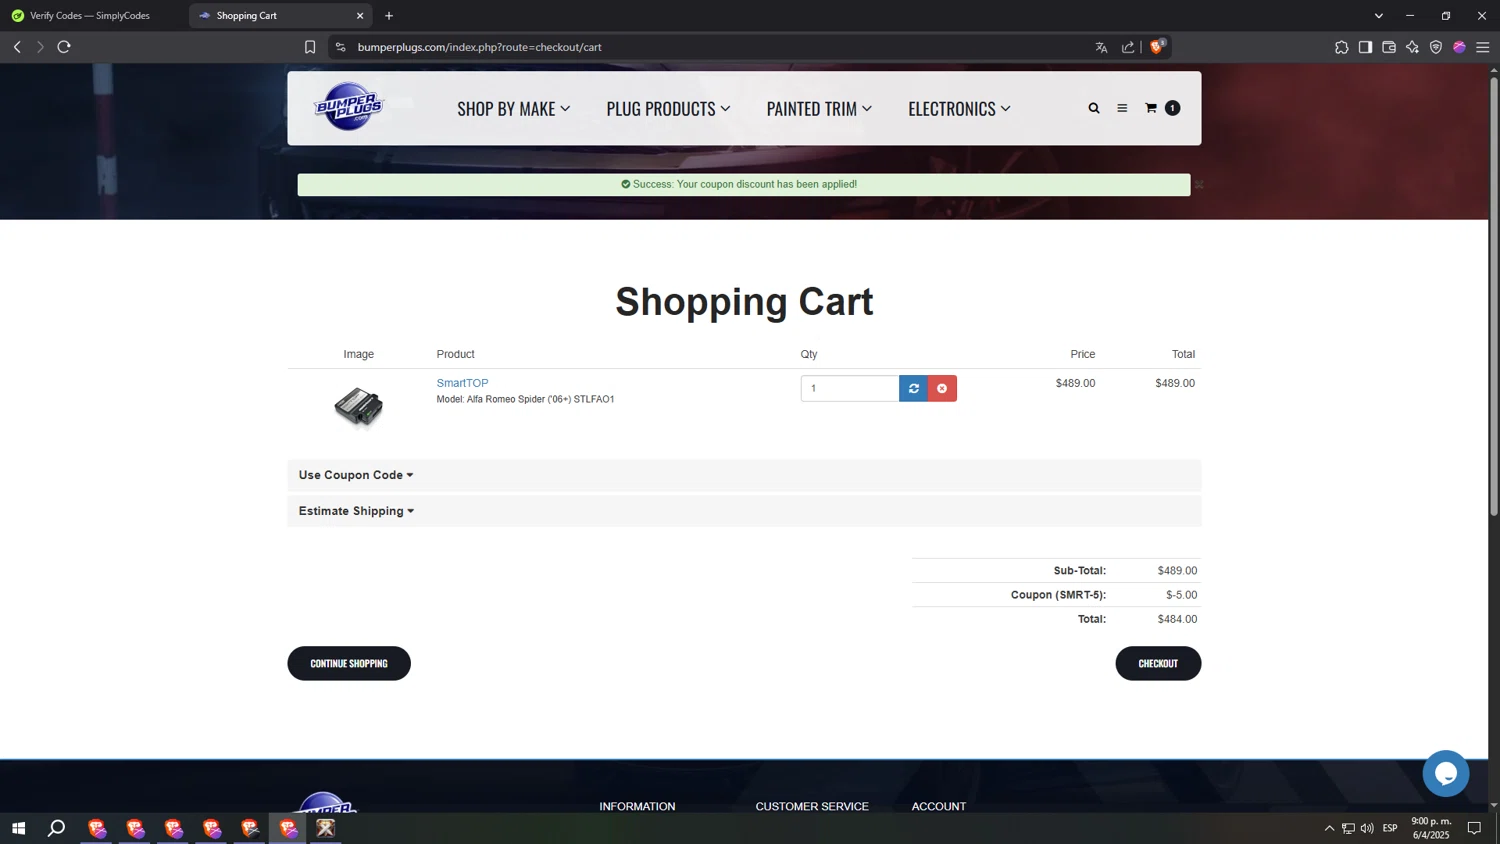Screen dimensions: 1500x844
Task: Click the volume icon in system tray
Action: tap(1367, 828)
